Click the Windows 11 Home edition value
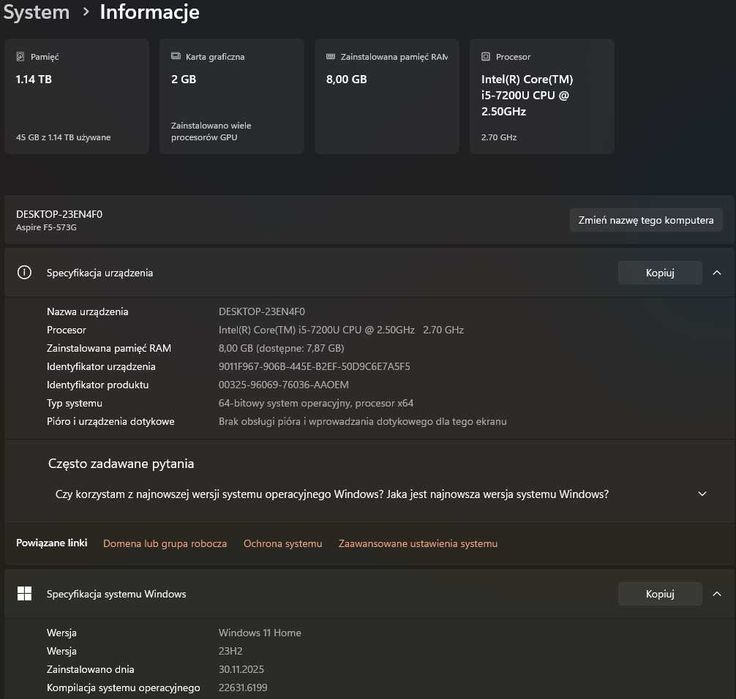The width and height of the screenshot is (736, 699). point(260,632)
